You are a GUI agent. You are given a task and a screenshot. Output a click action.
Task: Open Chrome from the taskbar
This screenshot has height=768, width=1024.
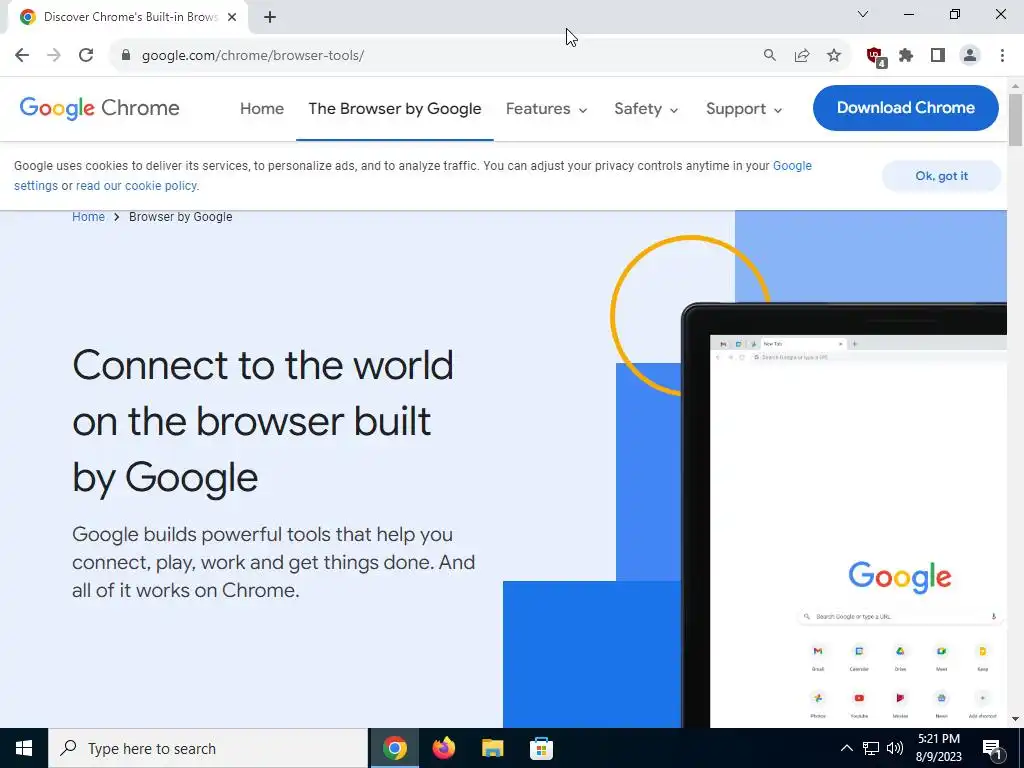(394, 748)
